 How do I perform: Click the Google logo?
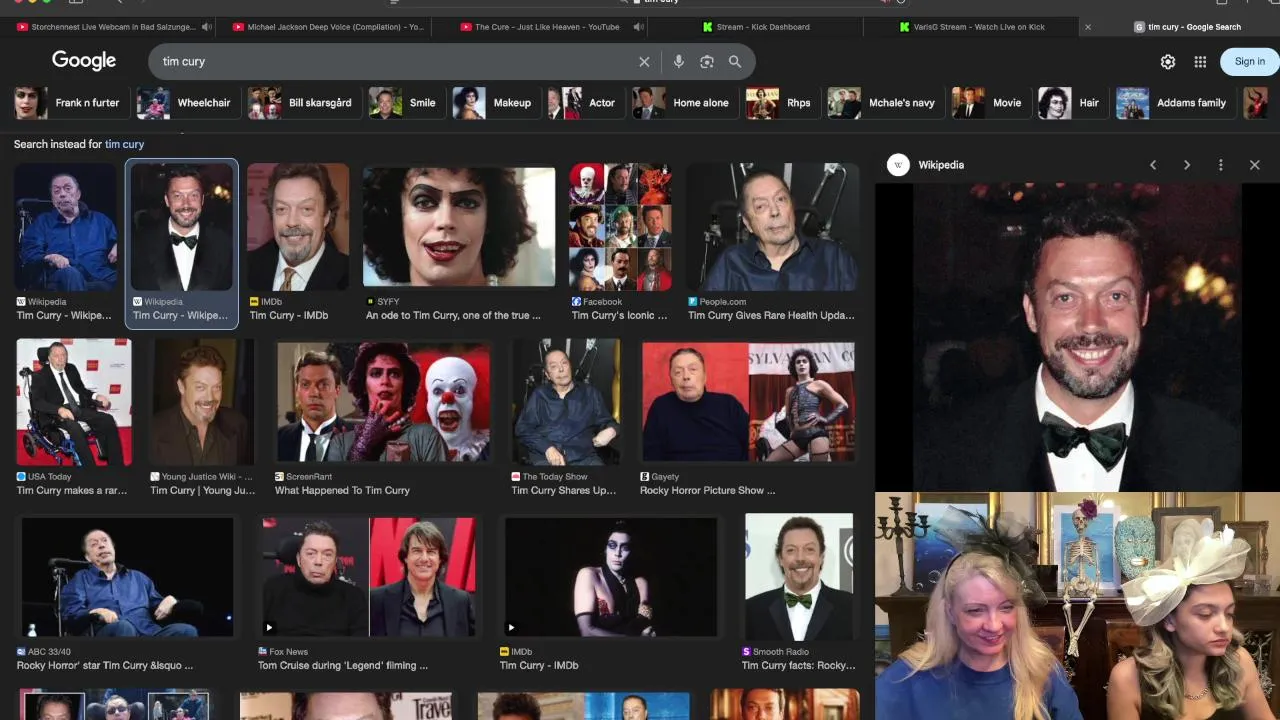pos(84,61)
